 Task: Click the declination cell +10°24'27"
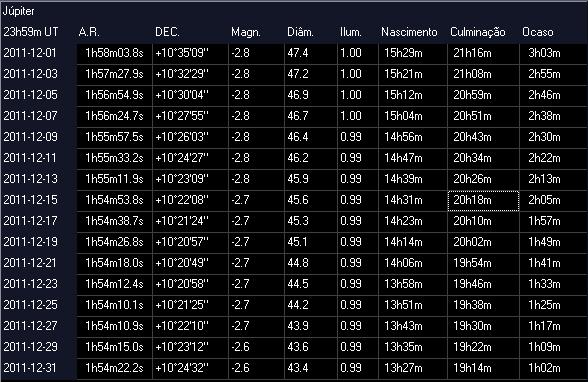click(x=190, y=158)
